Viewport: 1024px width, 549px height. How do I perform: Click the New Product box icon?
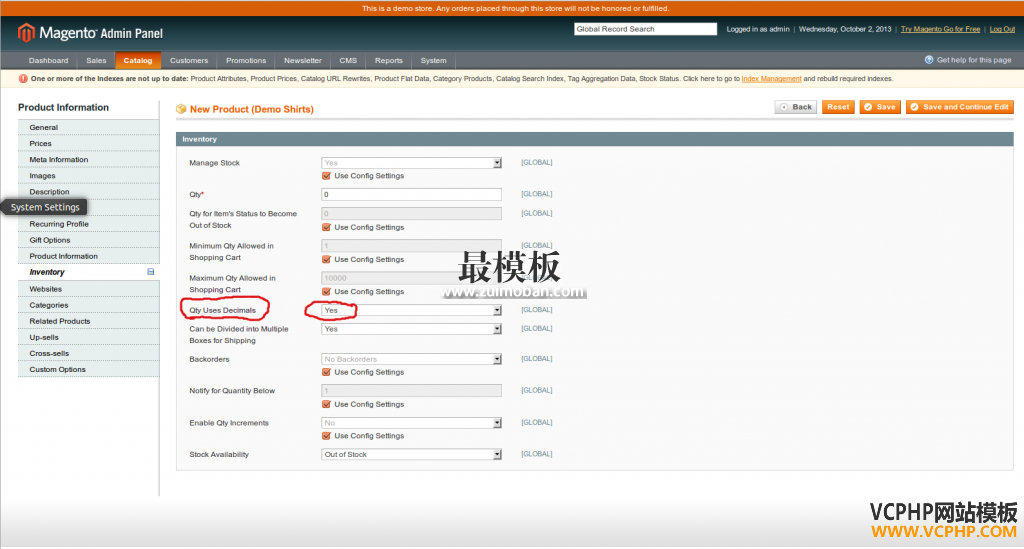click(181, 109)
